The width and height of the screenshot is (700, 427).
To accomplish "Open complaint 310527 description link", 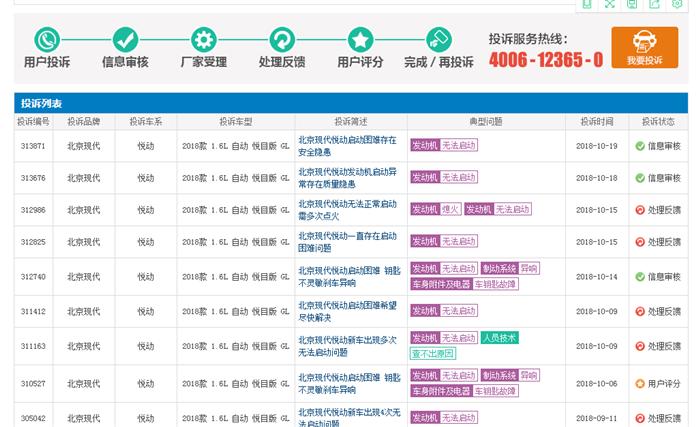I will (x=349, y=384).
